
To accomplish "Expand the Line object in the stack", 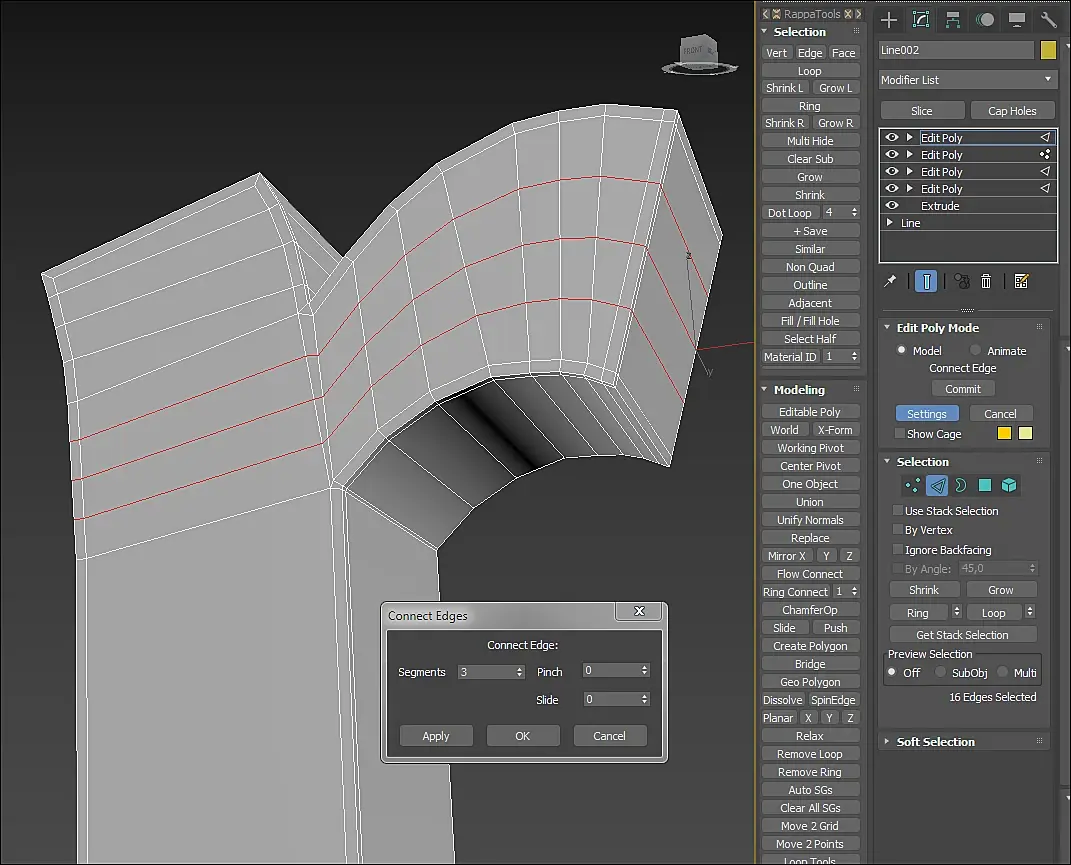I will 890,223.
